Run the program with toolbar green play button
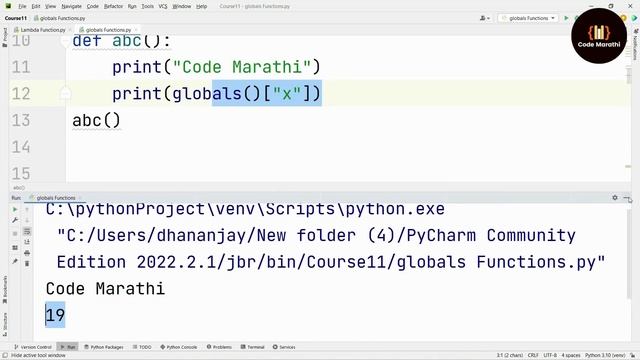The height and width of the screenshot is (360, 640). click(566, 18)
